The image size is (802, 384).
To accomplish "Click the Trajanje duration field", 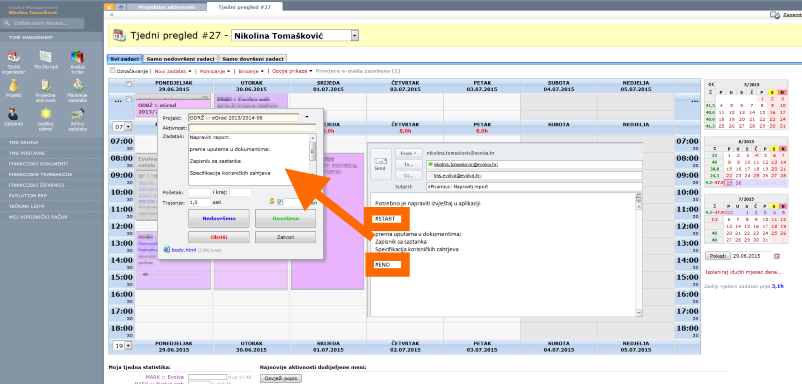I will 199,202.
